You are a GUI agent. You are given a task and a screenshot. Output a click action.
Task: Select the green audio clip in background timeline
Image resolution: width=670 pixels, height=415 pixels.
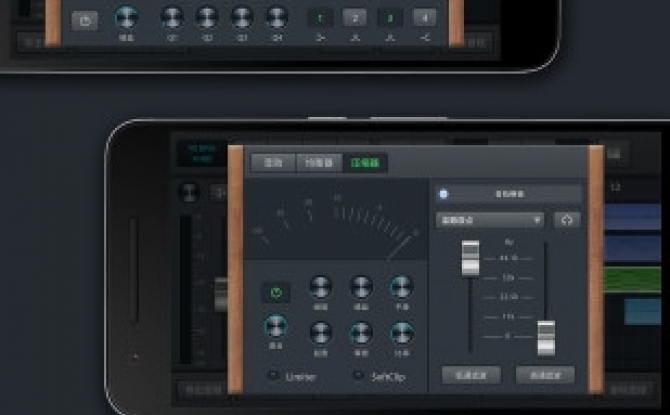633,279
